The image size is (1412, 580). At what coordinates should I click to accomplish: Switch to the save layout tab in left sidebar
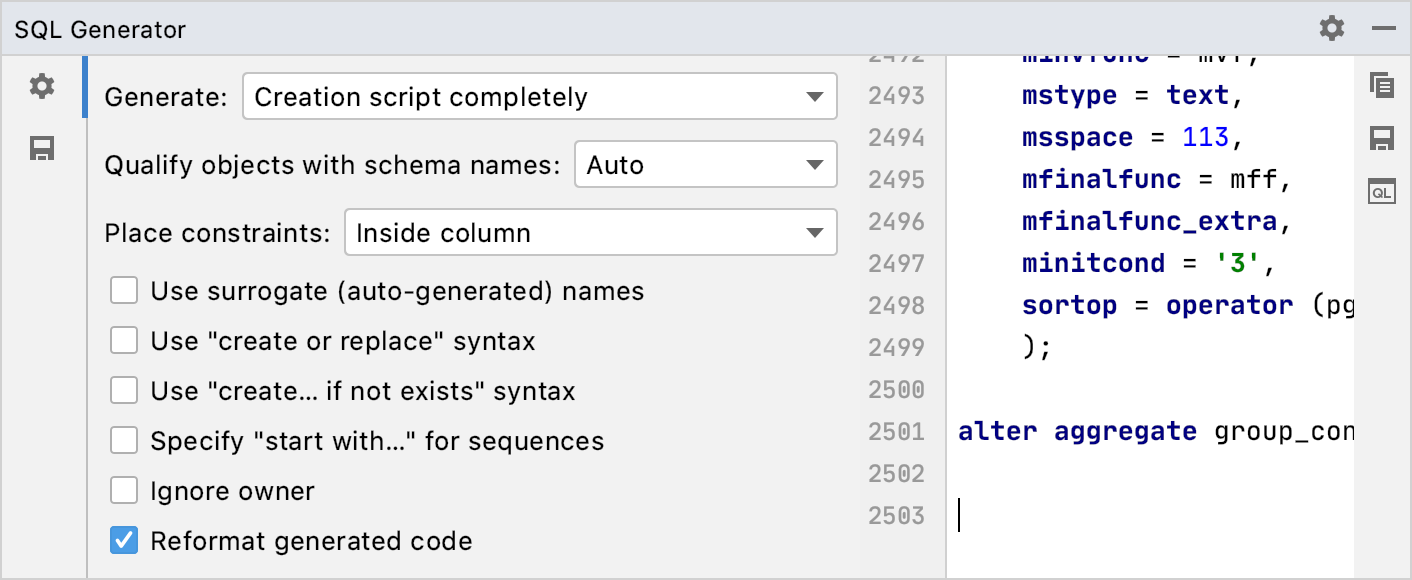(x=42, y=148)
